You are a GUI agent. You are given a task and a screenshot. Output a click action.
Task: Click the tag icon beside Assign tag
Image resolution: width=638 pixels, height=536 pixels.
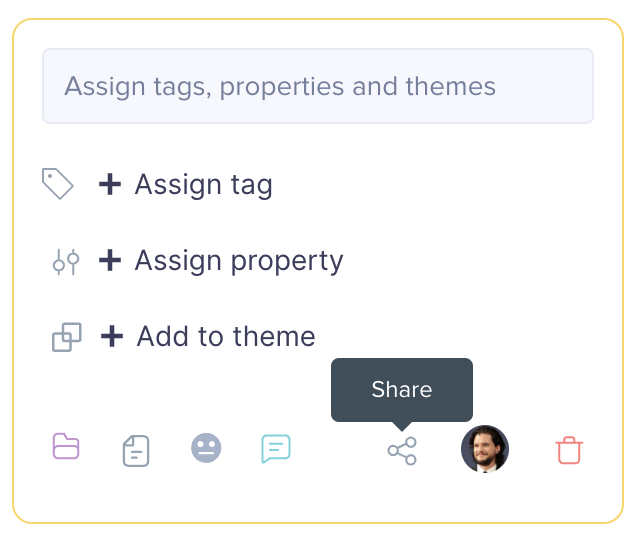tap(58, 184)
